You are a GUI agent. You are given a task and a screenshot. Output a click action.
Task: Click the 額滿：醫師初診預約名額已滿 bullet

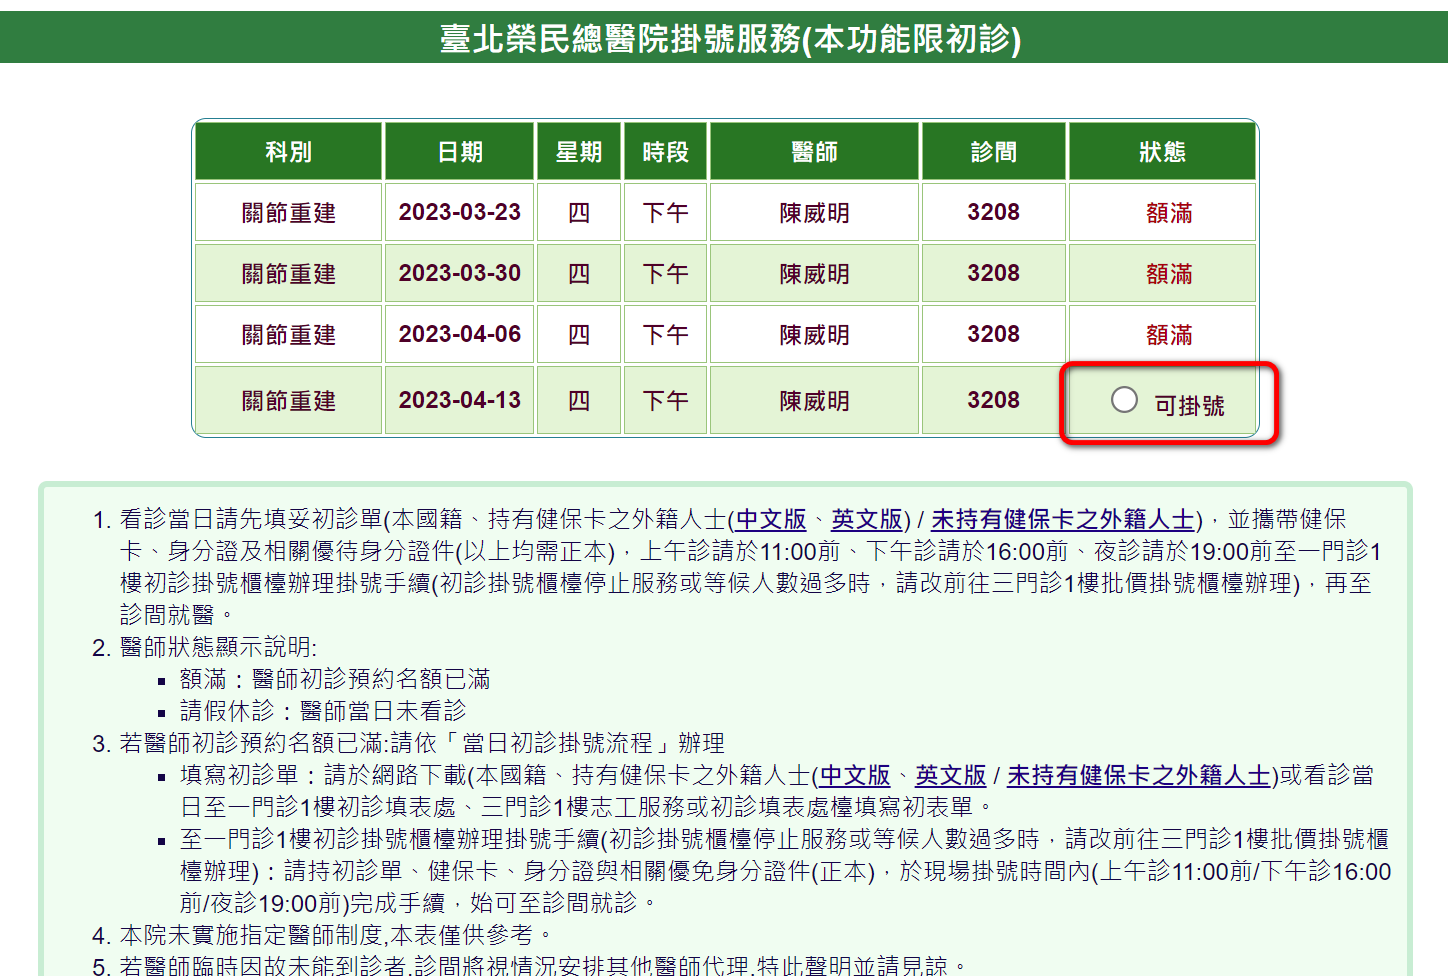[335, 680]
